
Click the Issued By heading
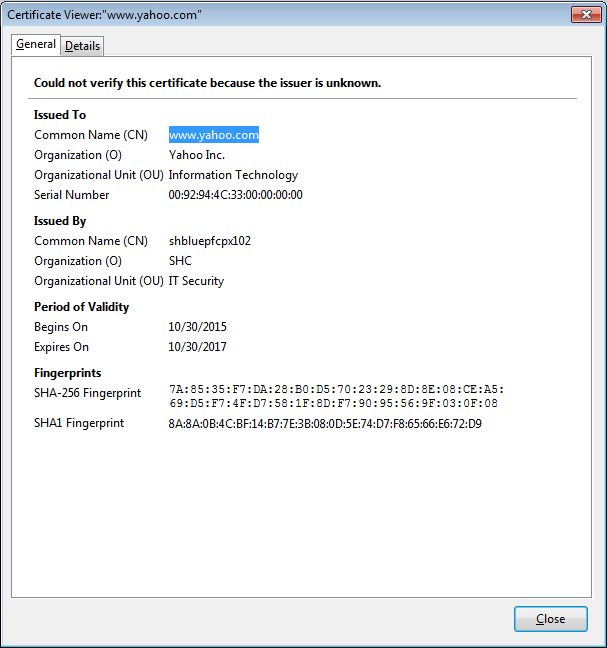pyautogui.click(x=60, y=221)
